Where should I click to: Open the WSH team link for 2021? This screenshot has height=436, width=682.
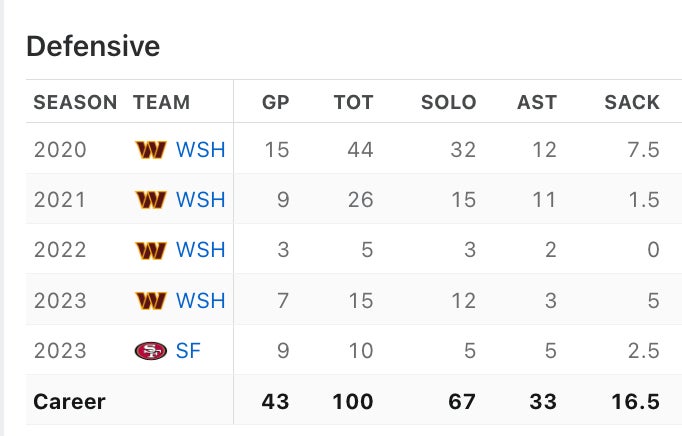[200, 200]
